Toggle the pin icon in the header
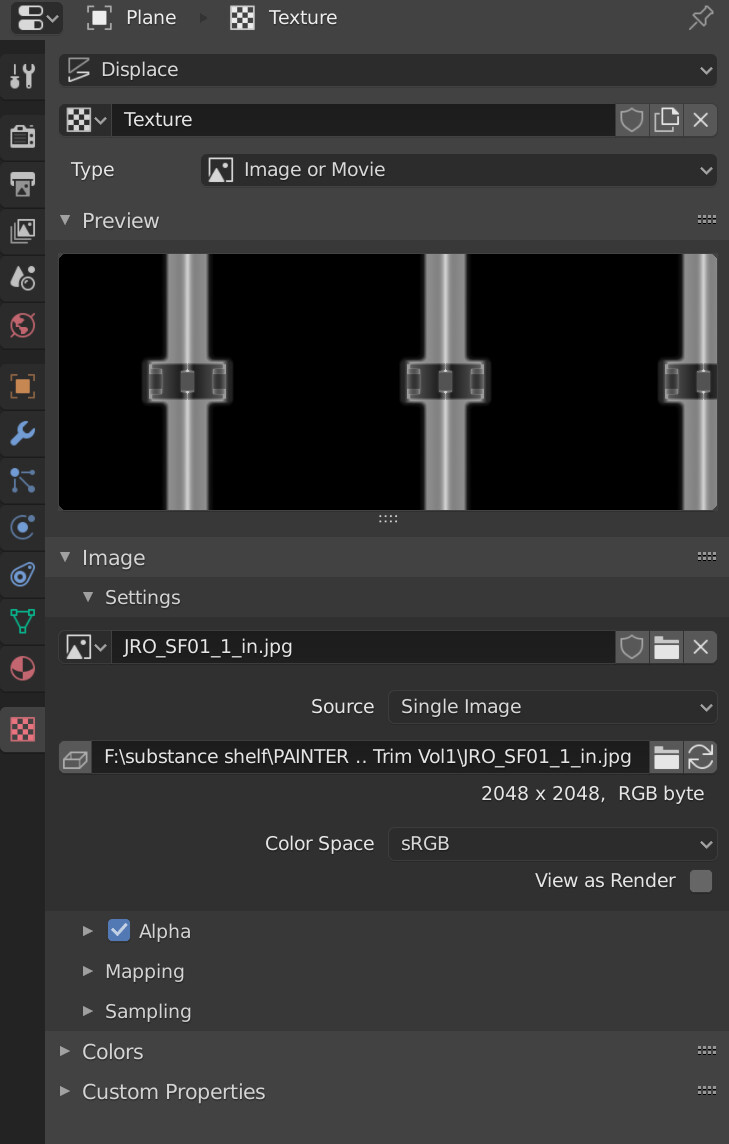Image resolution: width=729 pixels, height=1144 pixels. tap(701, 18)
